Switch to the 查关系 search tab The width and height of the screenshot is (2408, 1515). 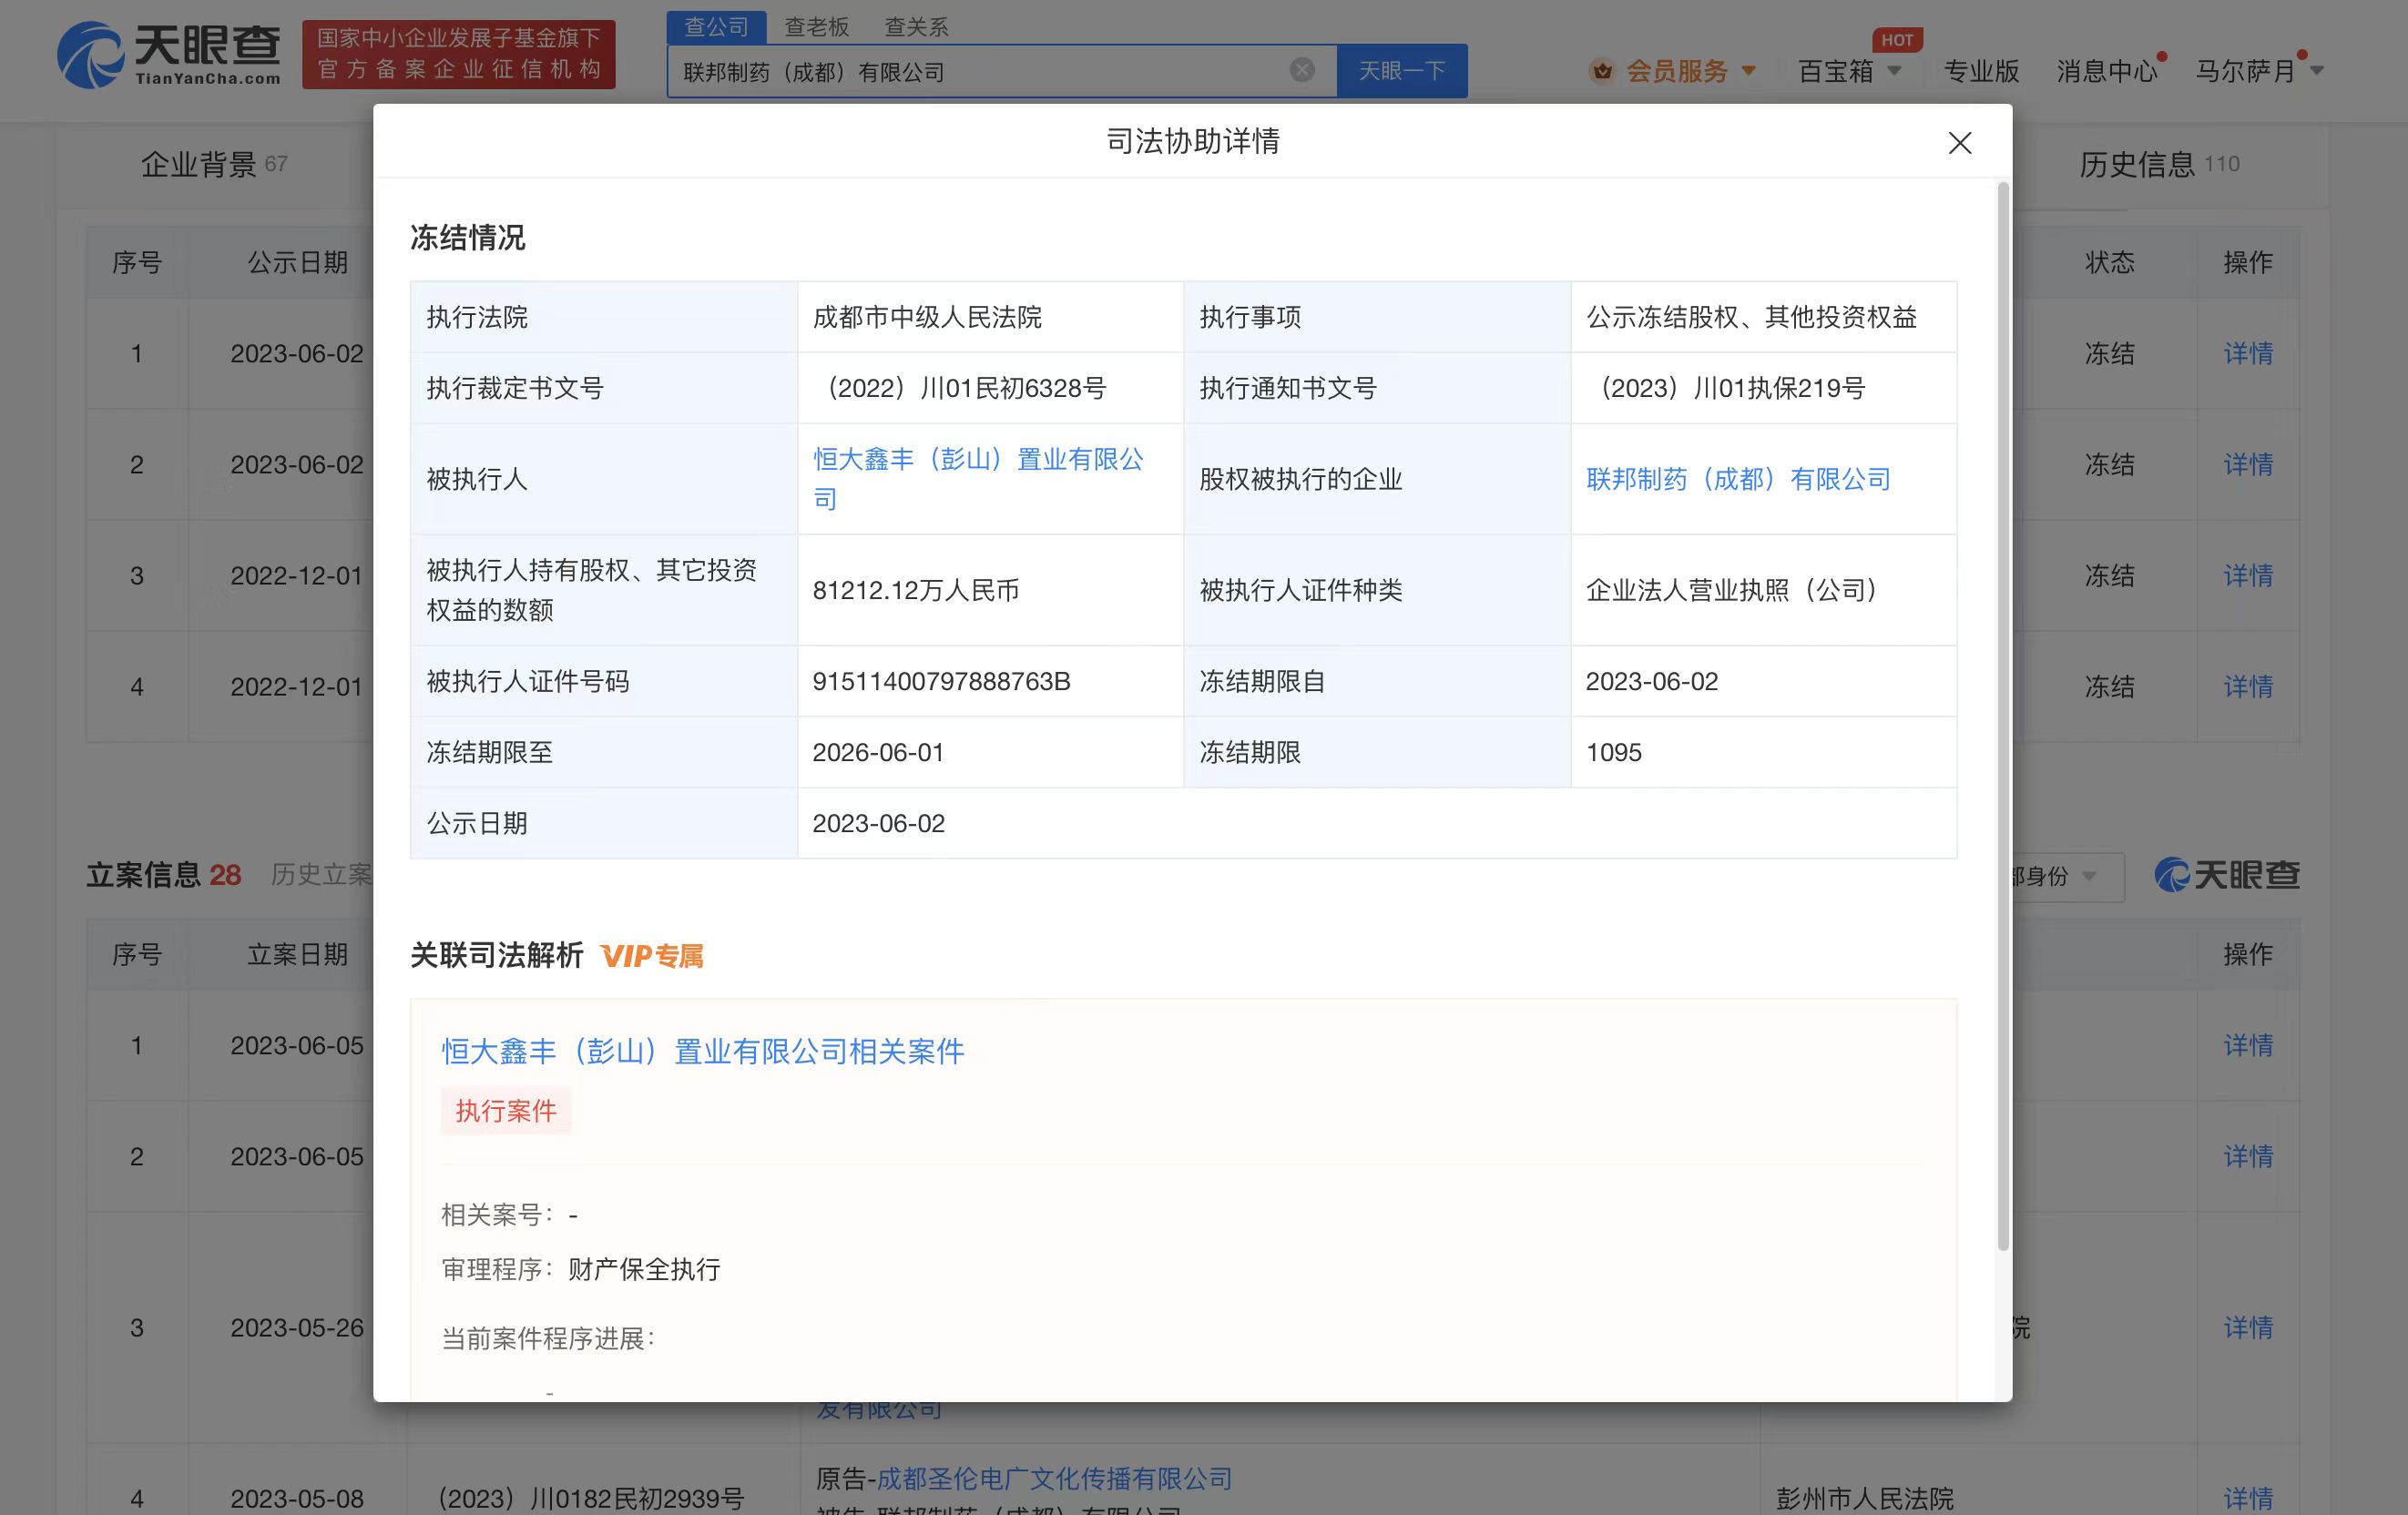coord(916,27)
